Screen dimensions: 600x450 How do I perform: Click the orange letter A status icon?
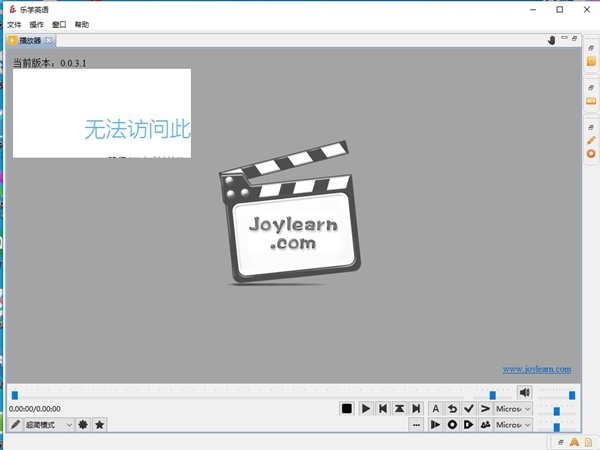coord(574,442)
